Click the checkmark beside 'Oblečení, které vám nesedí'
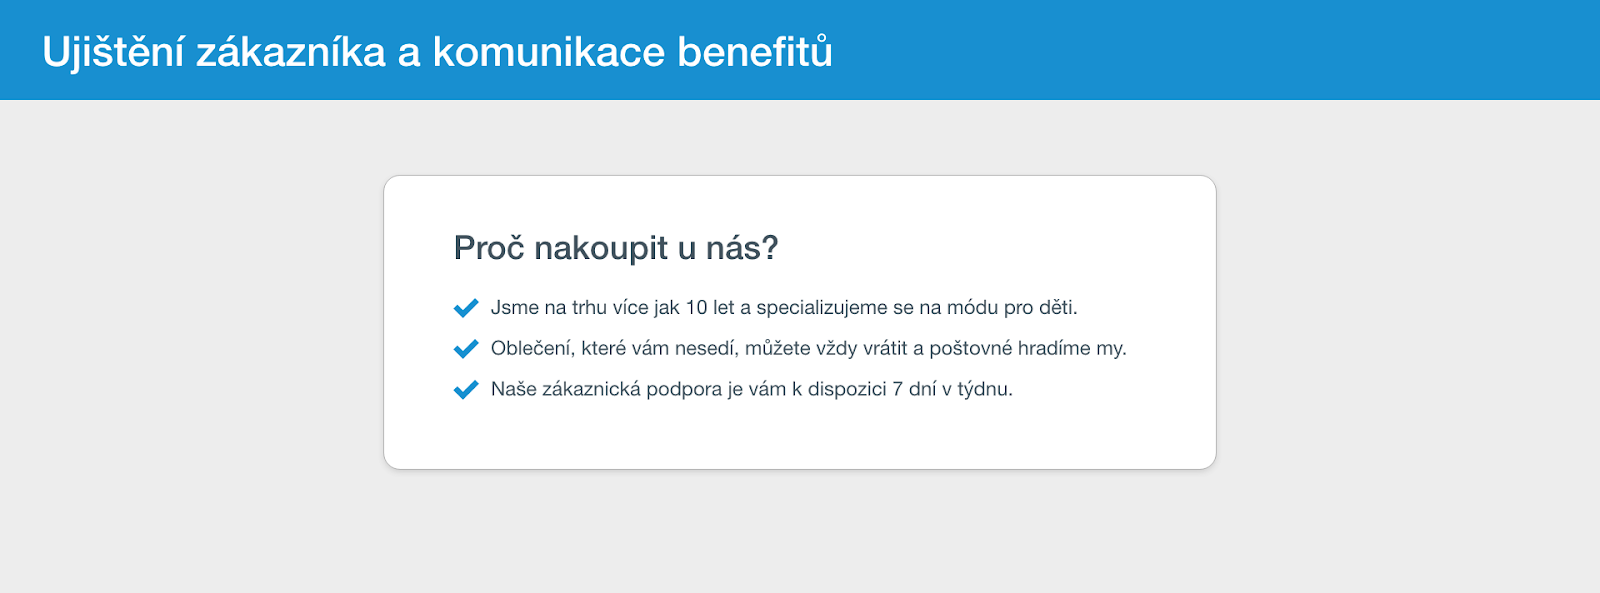Screen dimensions: 1600x593 (466, 349)
